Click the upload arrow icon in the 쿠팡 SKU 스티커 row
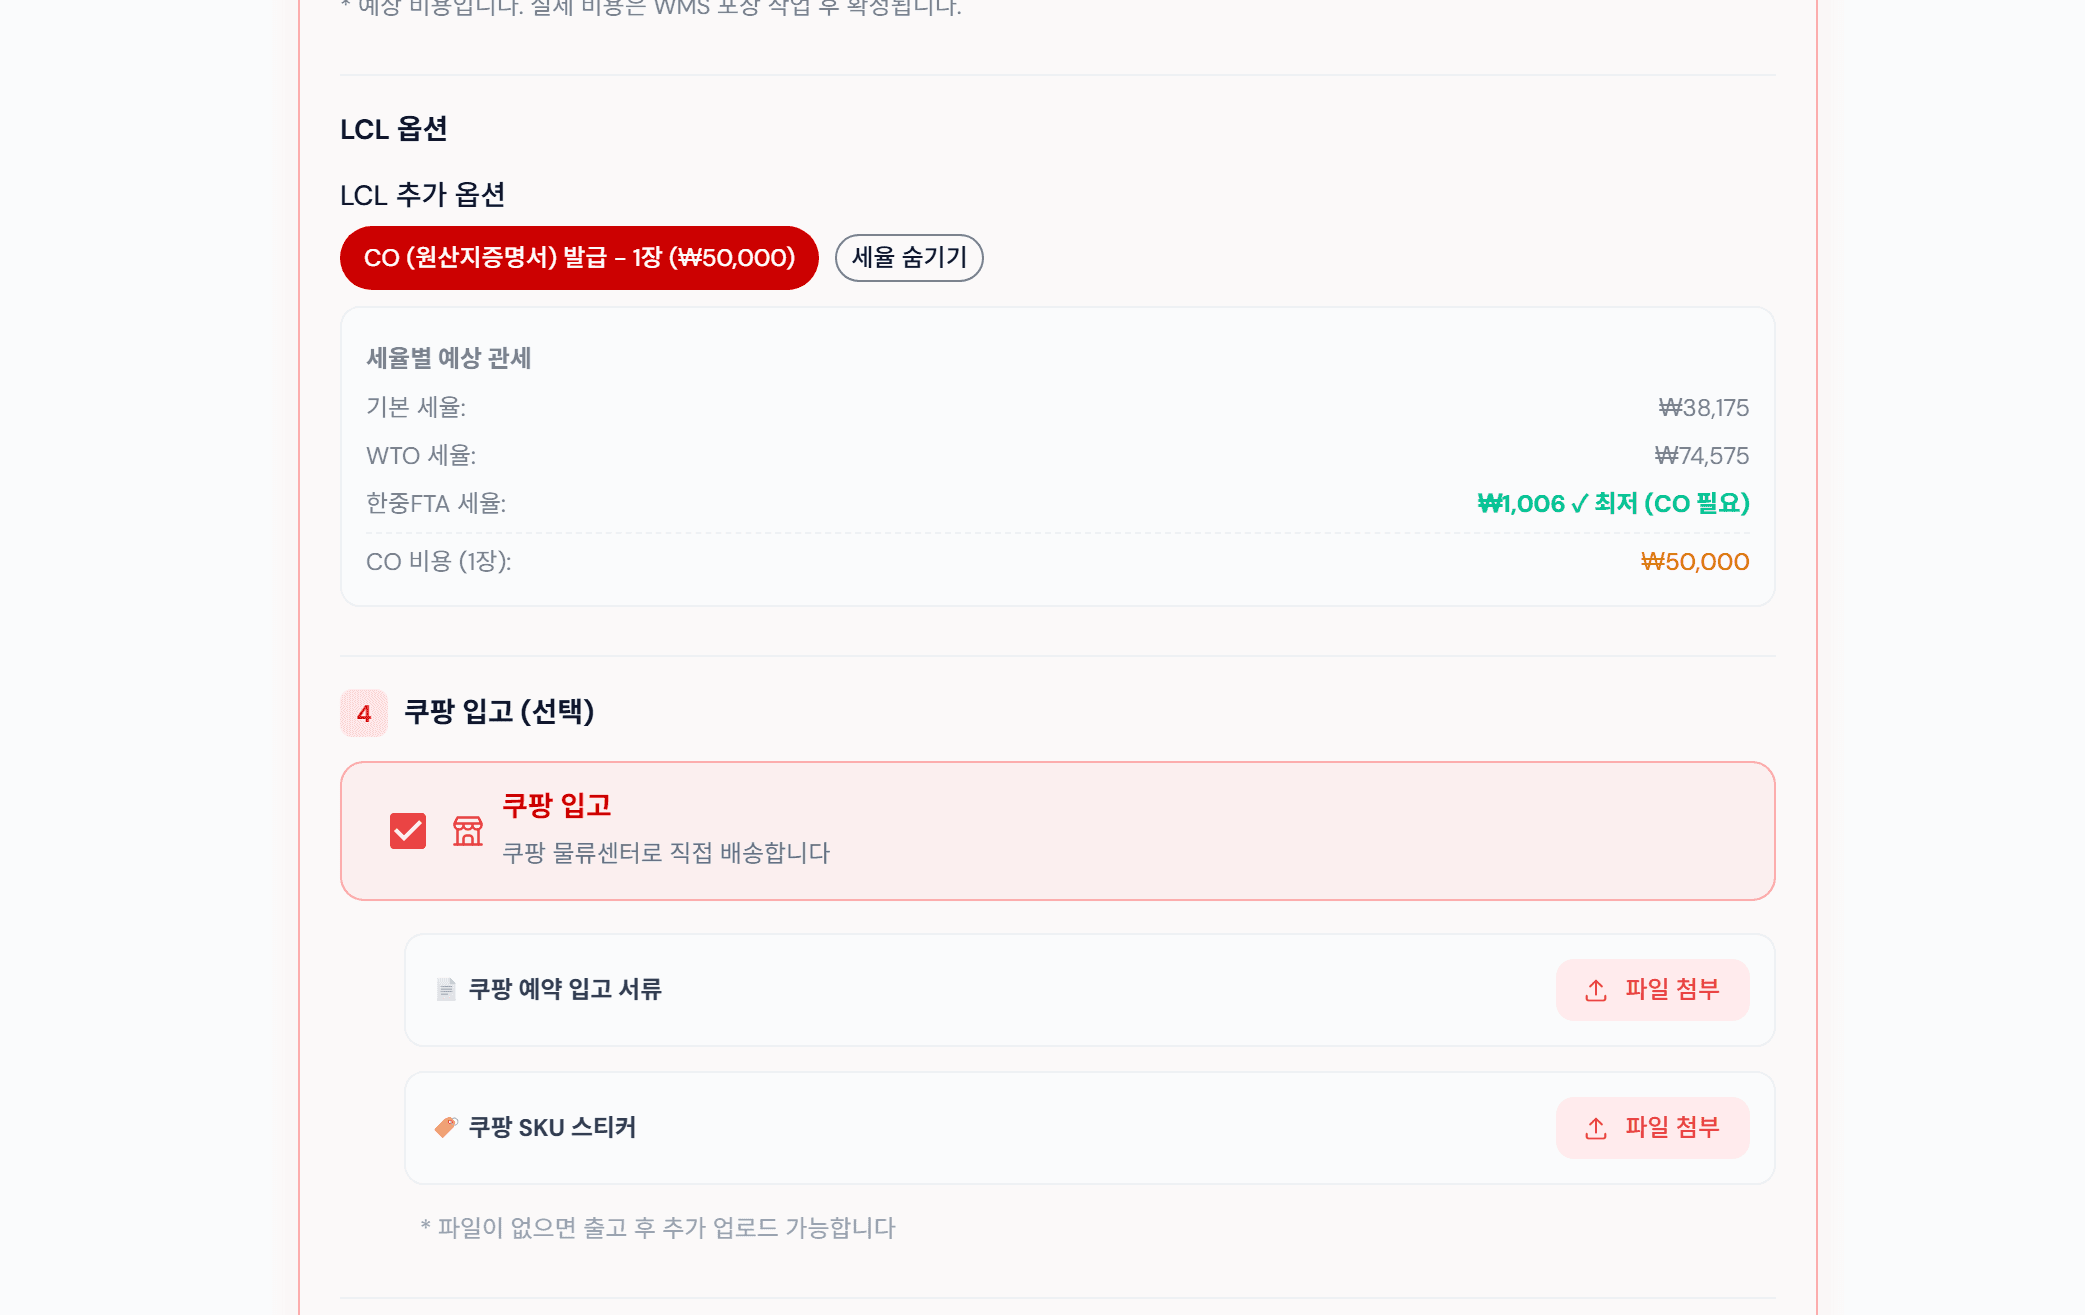 click(1596, 1129)
